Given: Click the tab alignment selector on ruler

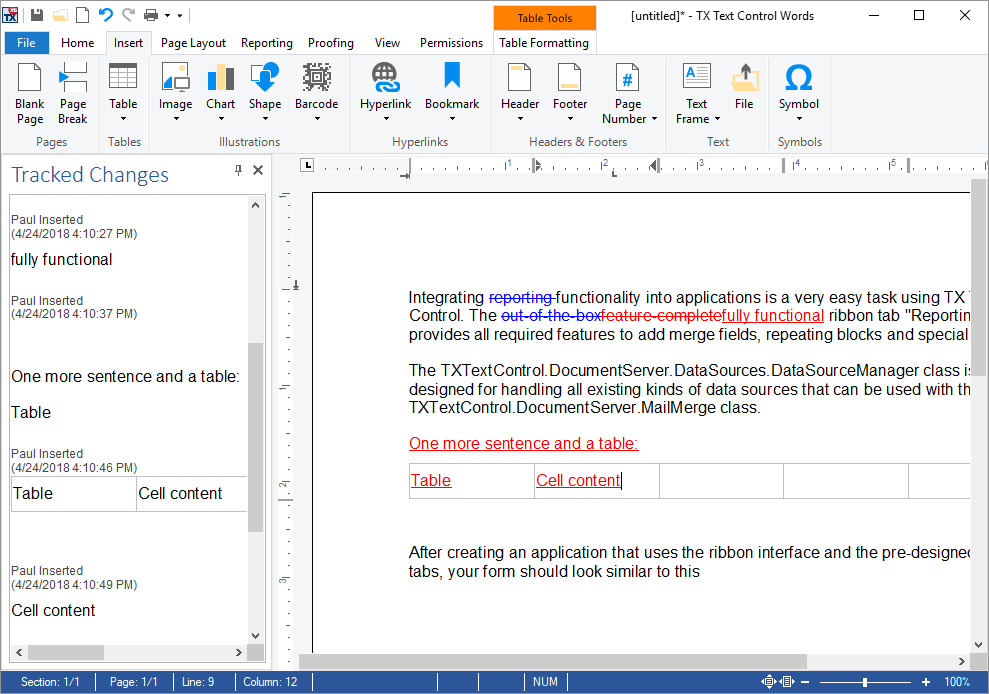Looking at the screenshot, I should (307, 165).
